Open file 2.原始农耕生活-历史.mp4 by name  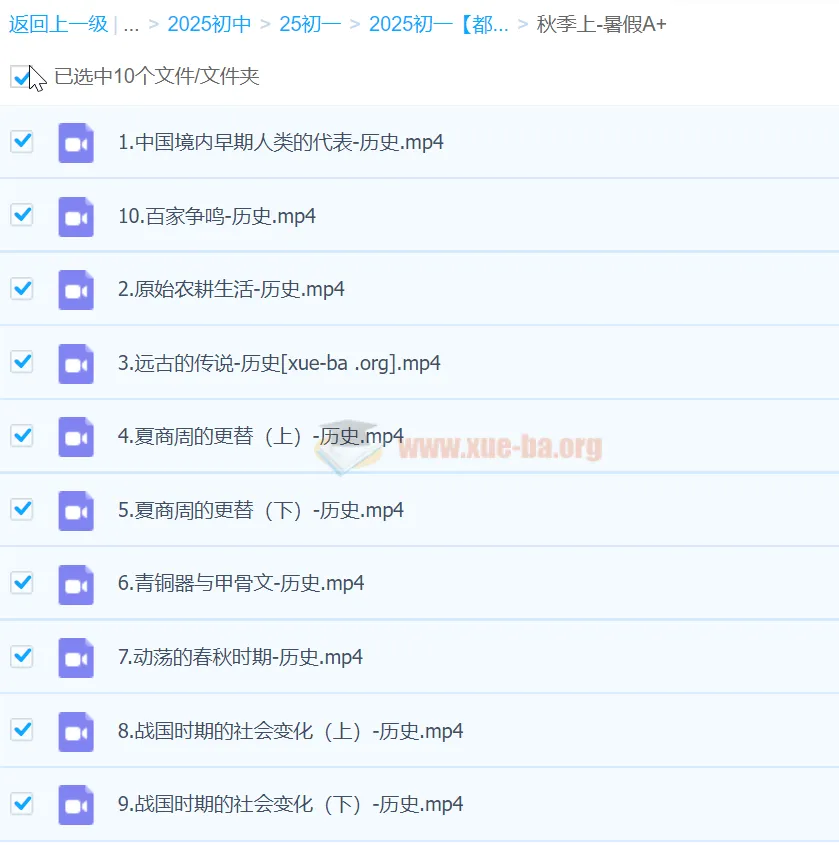click(231, 290)
